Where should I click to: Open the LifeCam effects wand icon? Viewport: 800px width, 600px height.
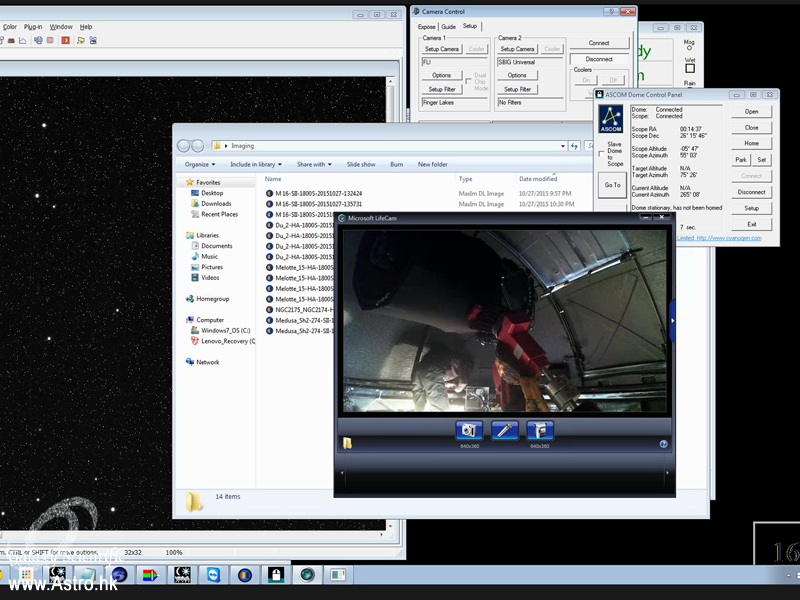pyautogui.click(x=505, y=430)
